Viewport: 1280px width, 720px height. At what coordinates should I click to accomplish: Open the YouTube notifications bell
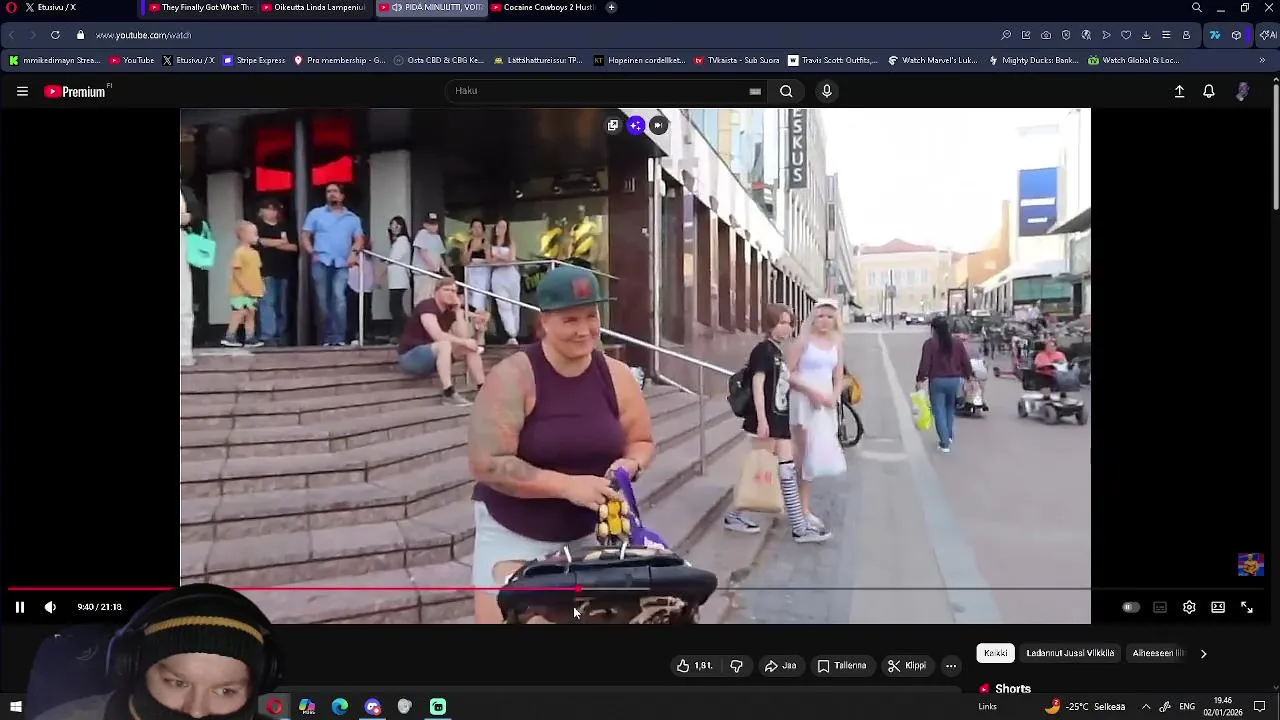[x=1209, y=91]
